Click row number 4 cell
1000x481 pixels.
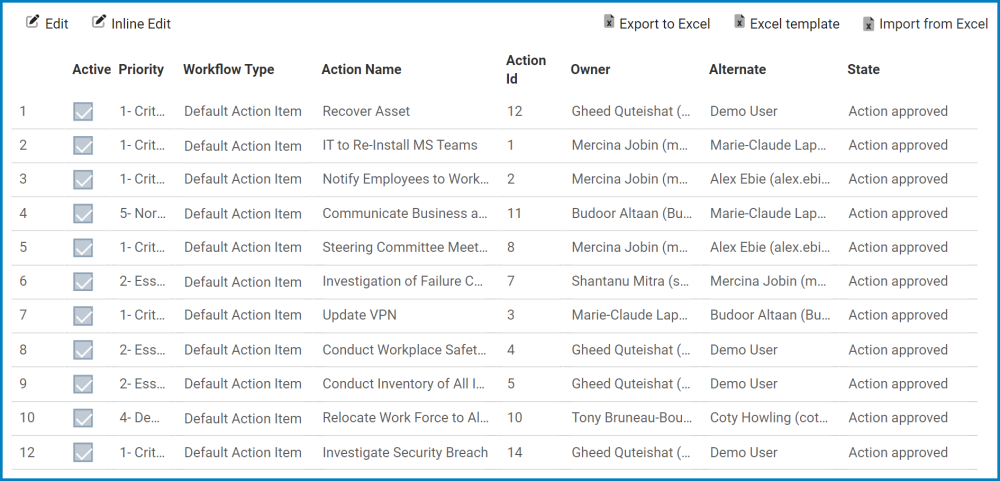[23, 214]
